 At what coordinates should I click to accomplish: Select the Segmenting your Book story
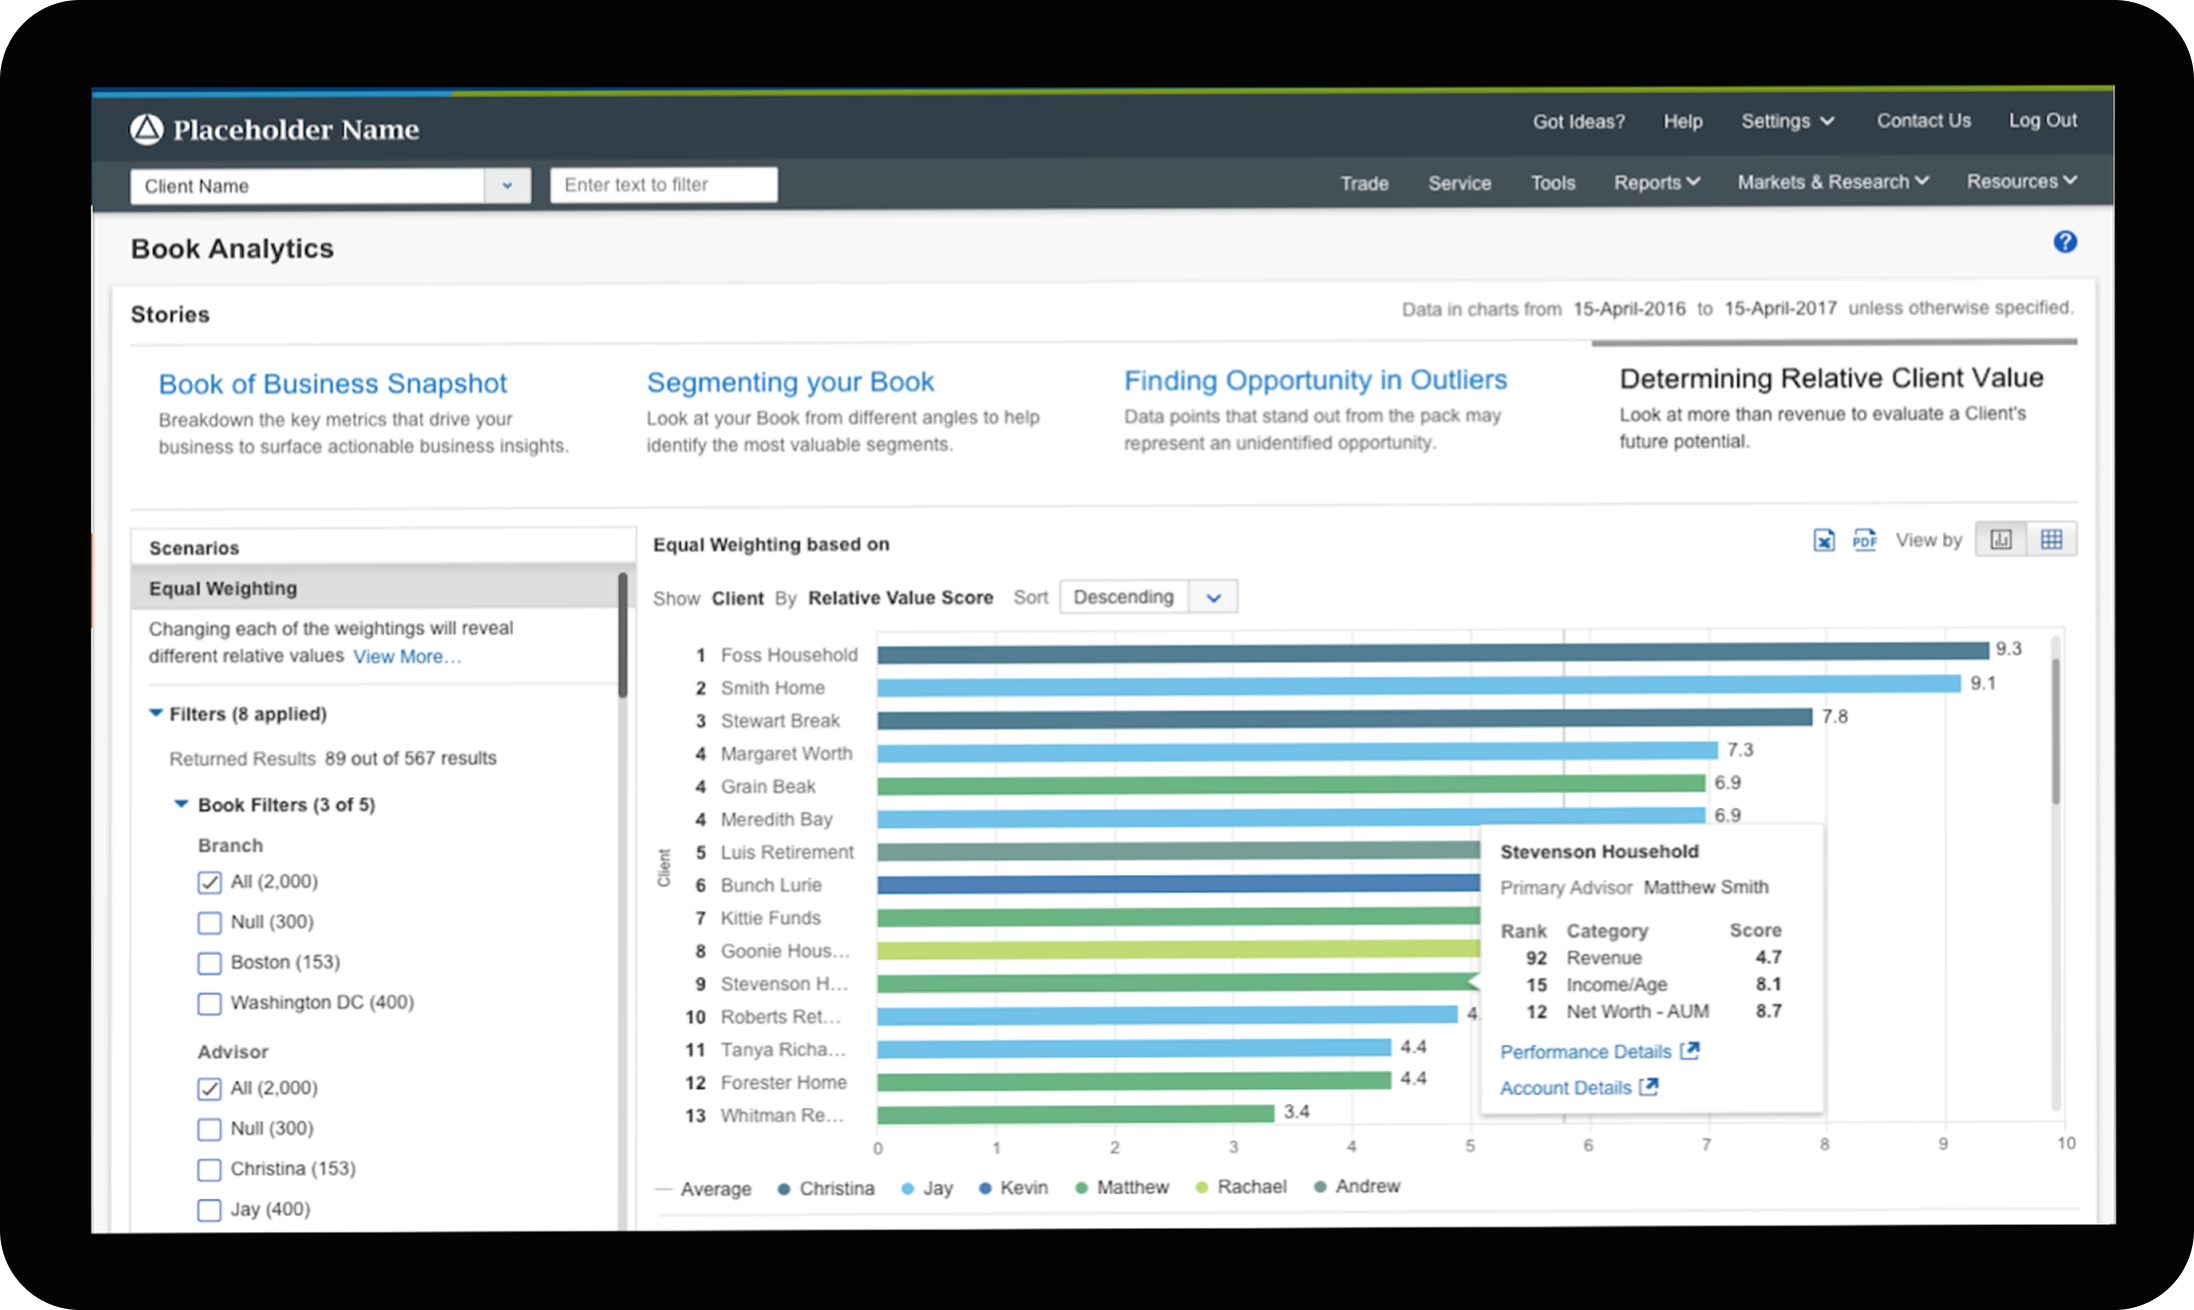(x=790, y=382)
